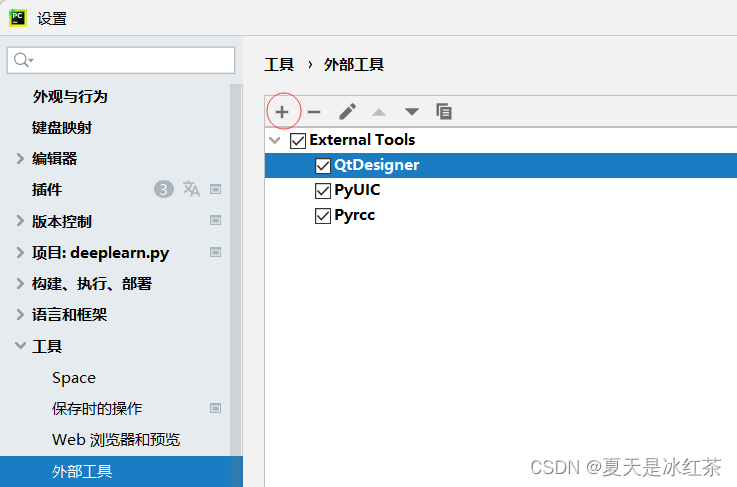Select the PyUIC tool row
The image size is (737, 487).
(501, 190)
